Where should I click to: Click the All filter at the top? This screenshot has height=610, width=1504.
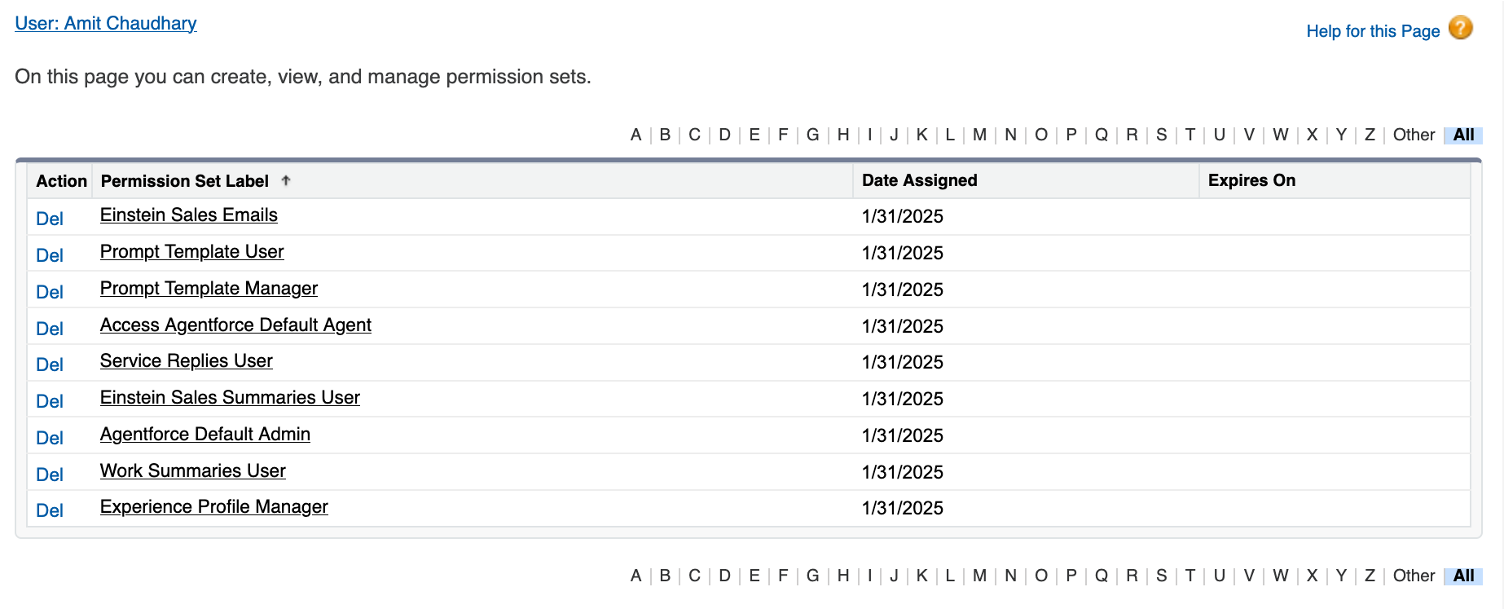1463,134
